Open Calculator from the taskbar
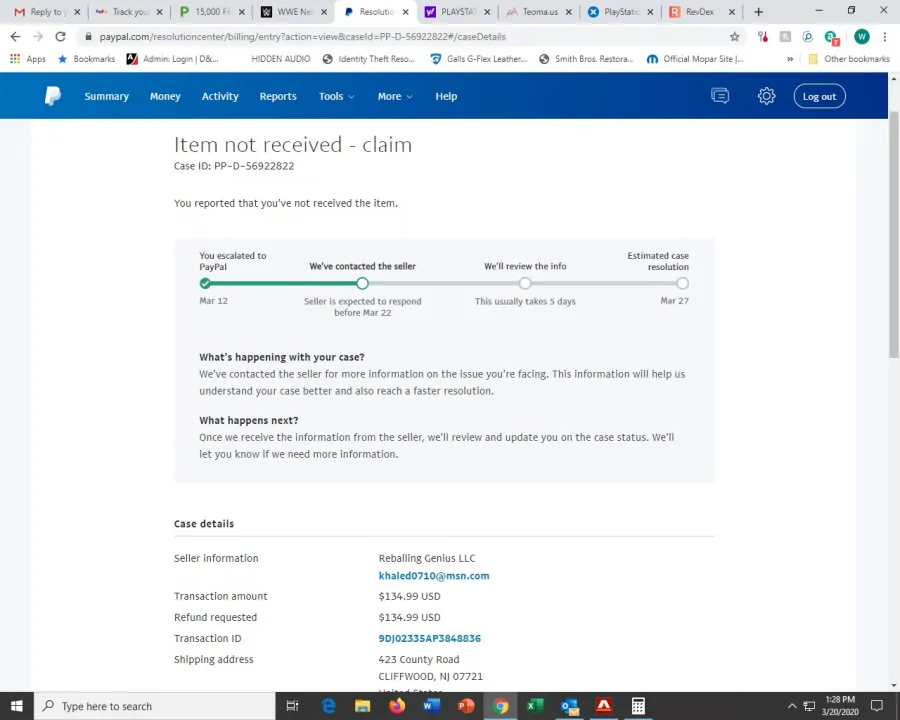The height and width of the screenshot is (720, 900). point(638,706)
